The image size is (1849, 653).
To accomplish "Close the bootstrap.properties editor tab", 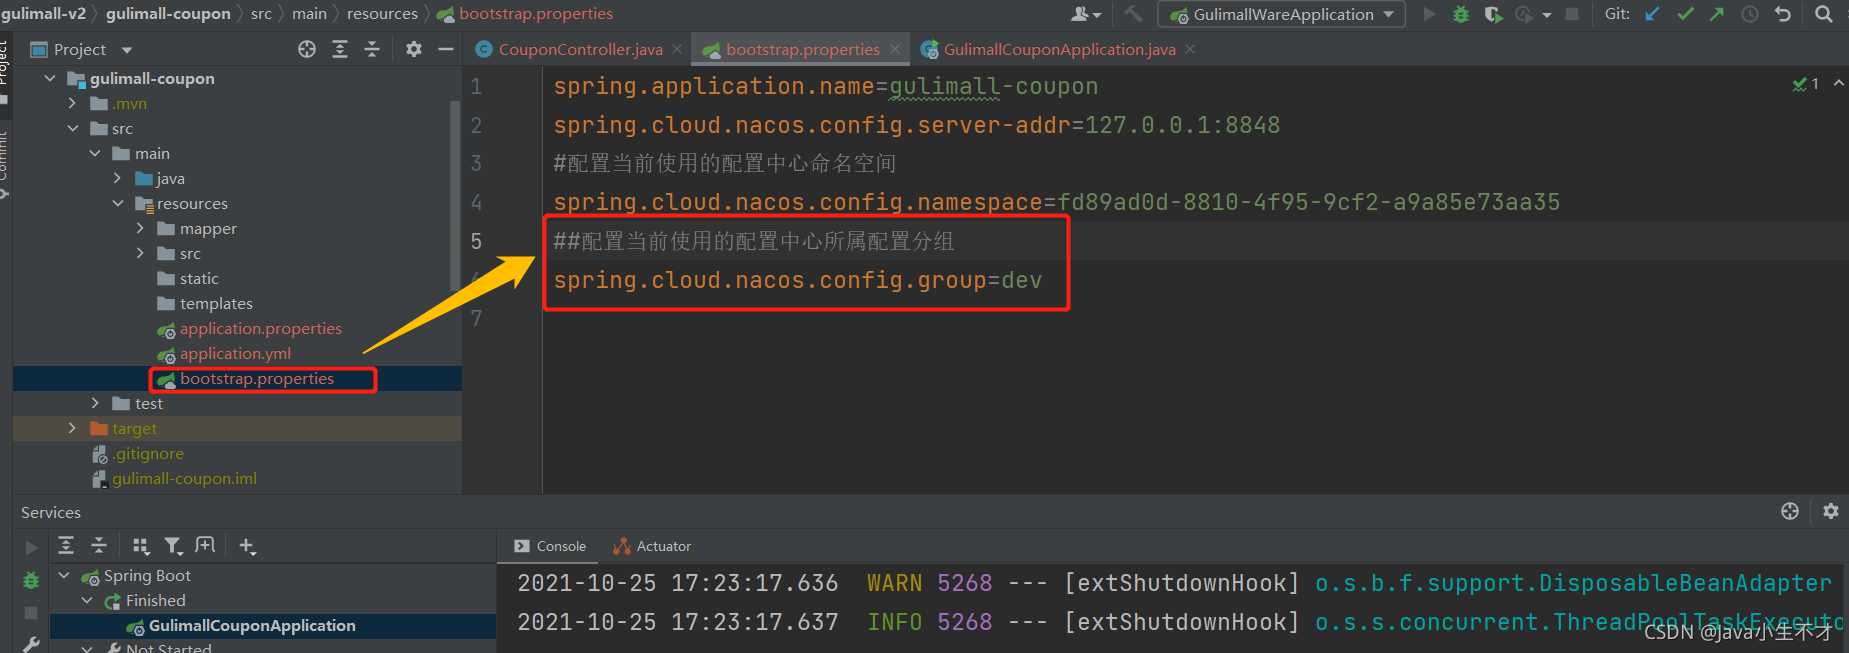I will click(894, 49).
